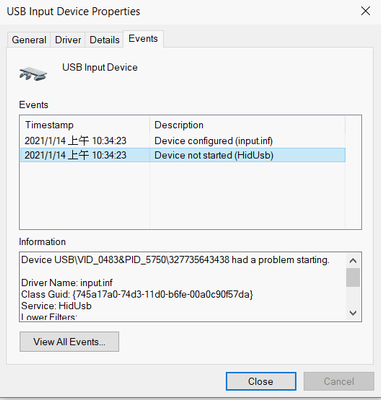Viewport: 381px width, 400px height.
Task: Click the first 10:34:23 timestamp cell
Action: pyautogui.click(x=75, y=141)
